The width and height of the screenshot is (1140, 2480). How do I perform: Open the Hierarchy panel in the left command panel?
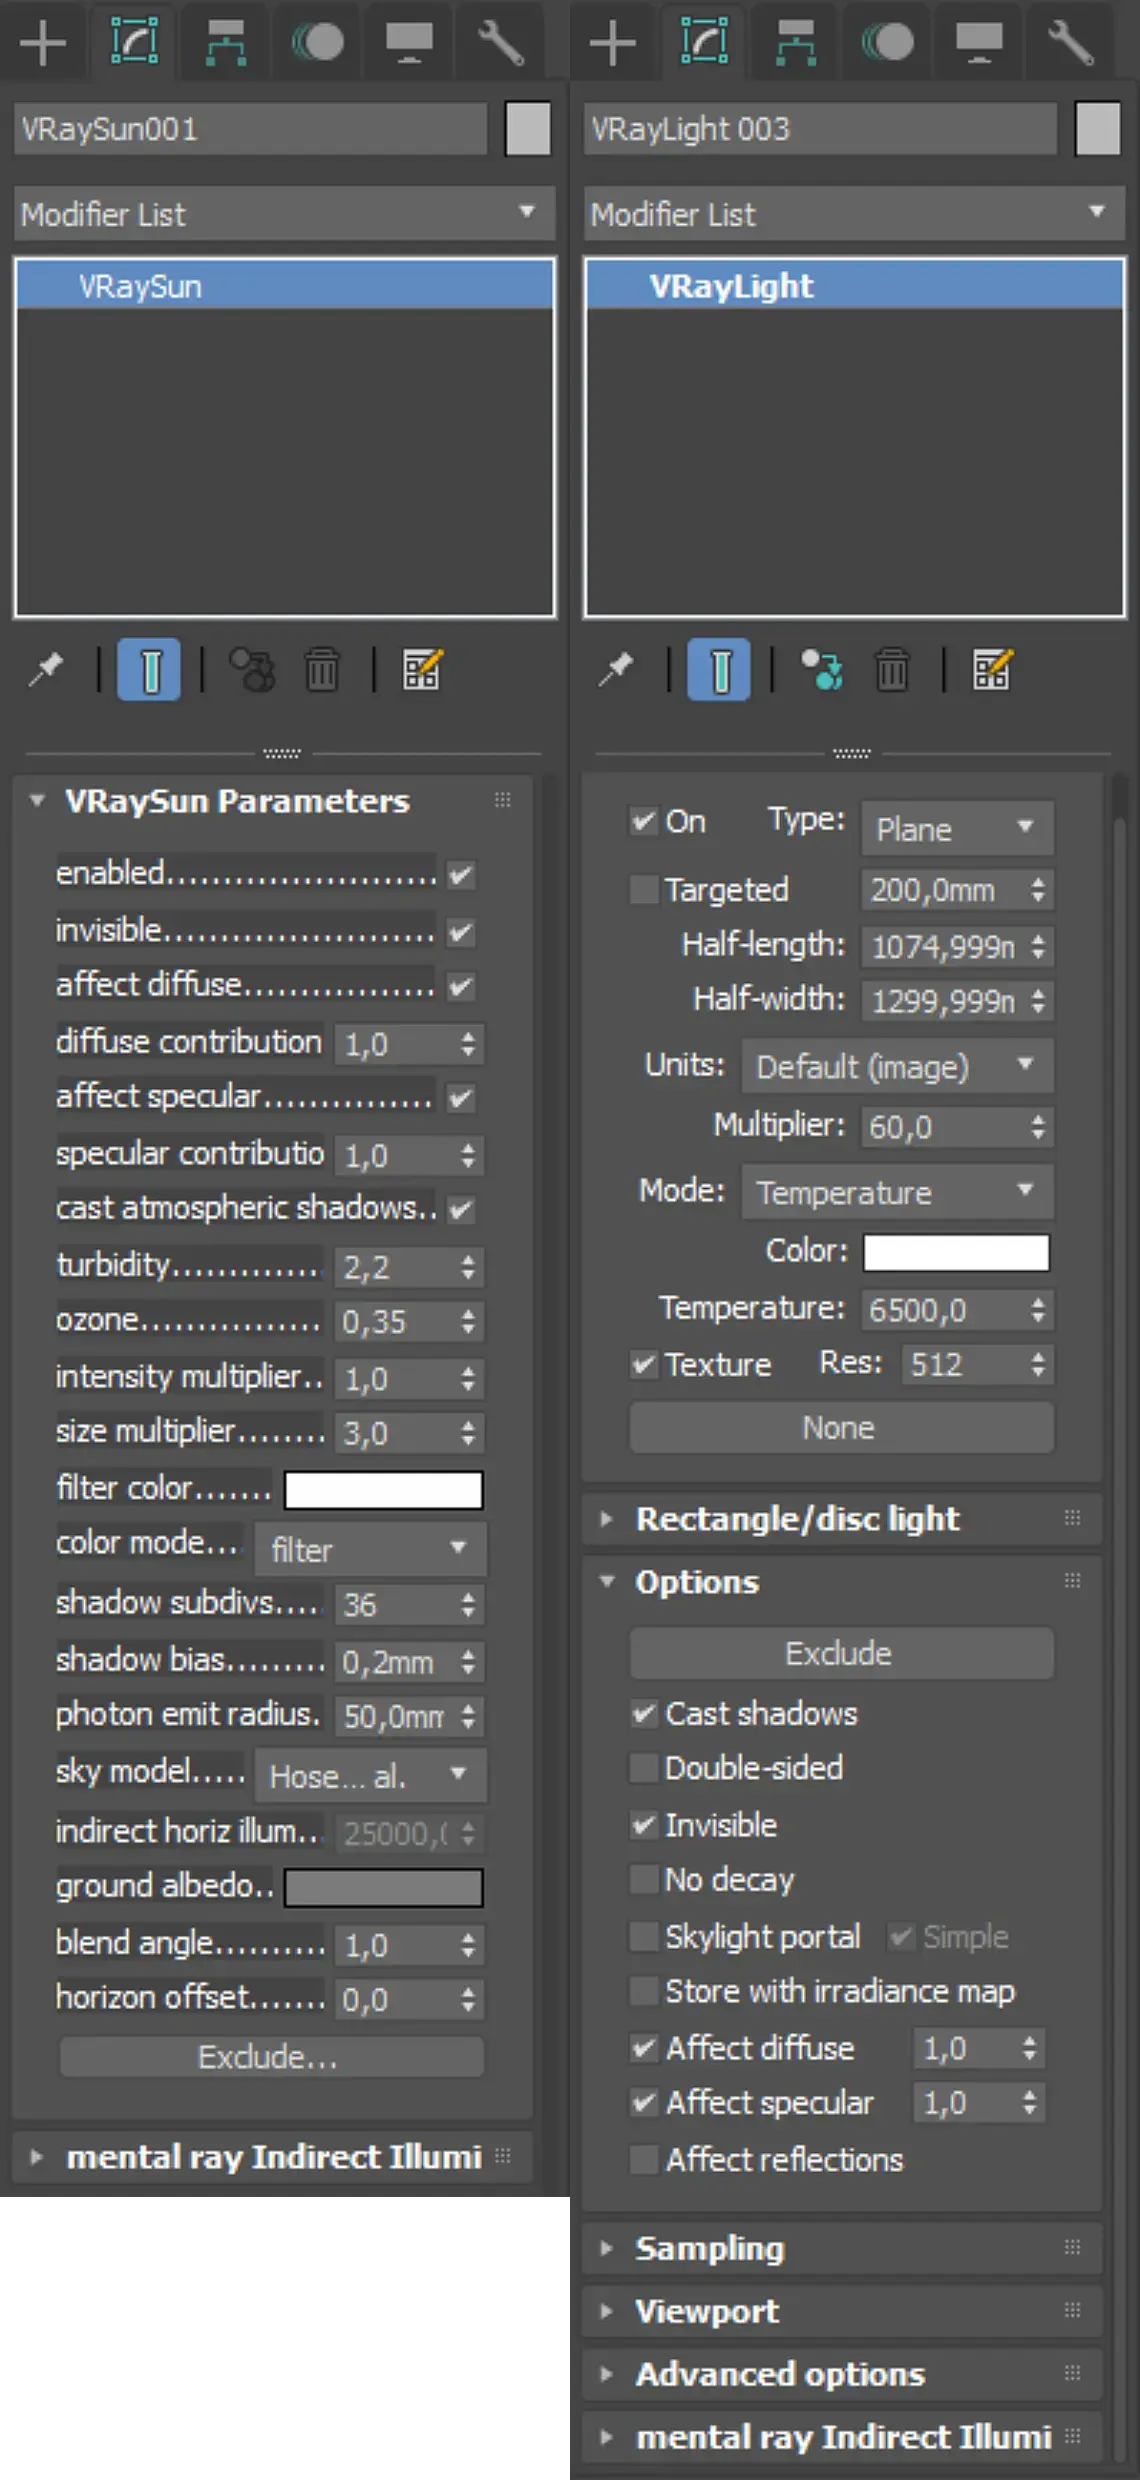pos(226,42)
